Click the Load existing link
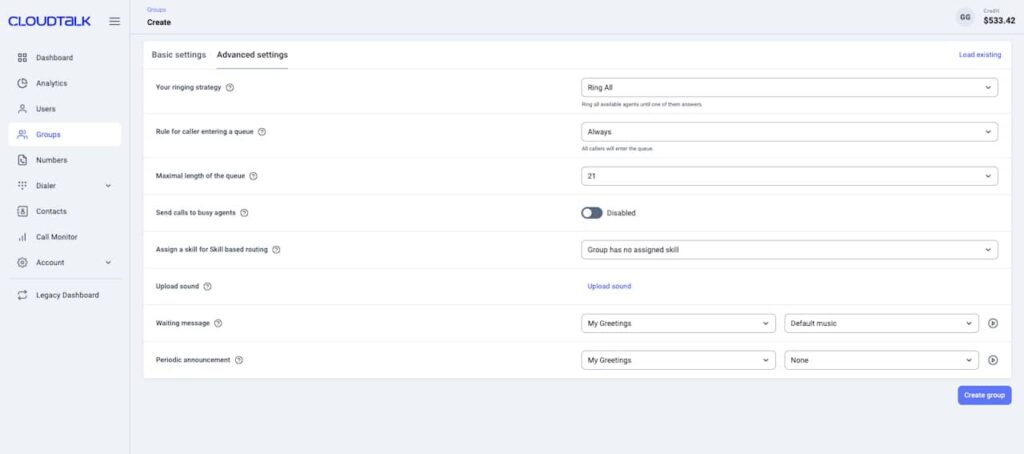This screenshot has width=1024, height=454. 980,55
